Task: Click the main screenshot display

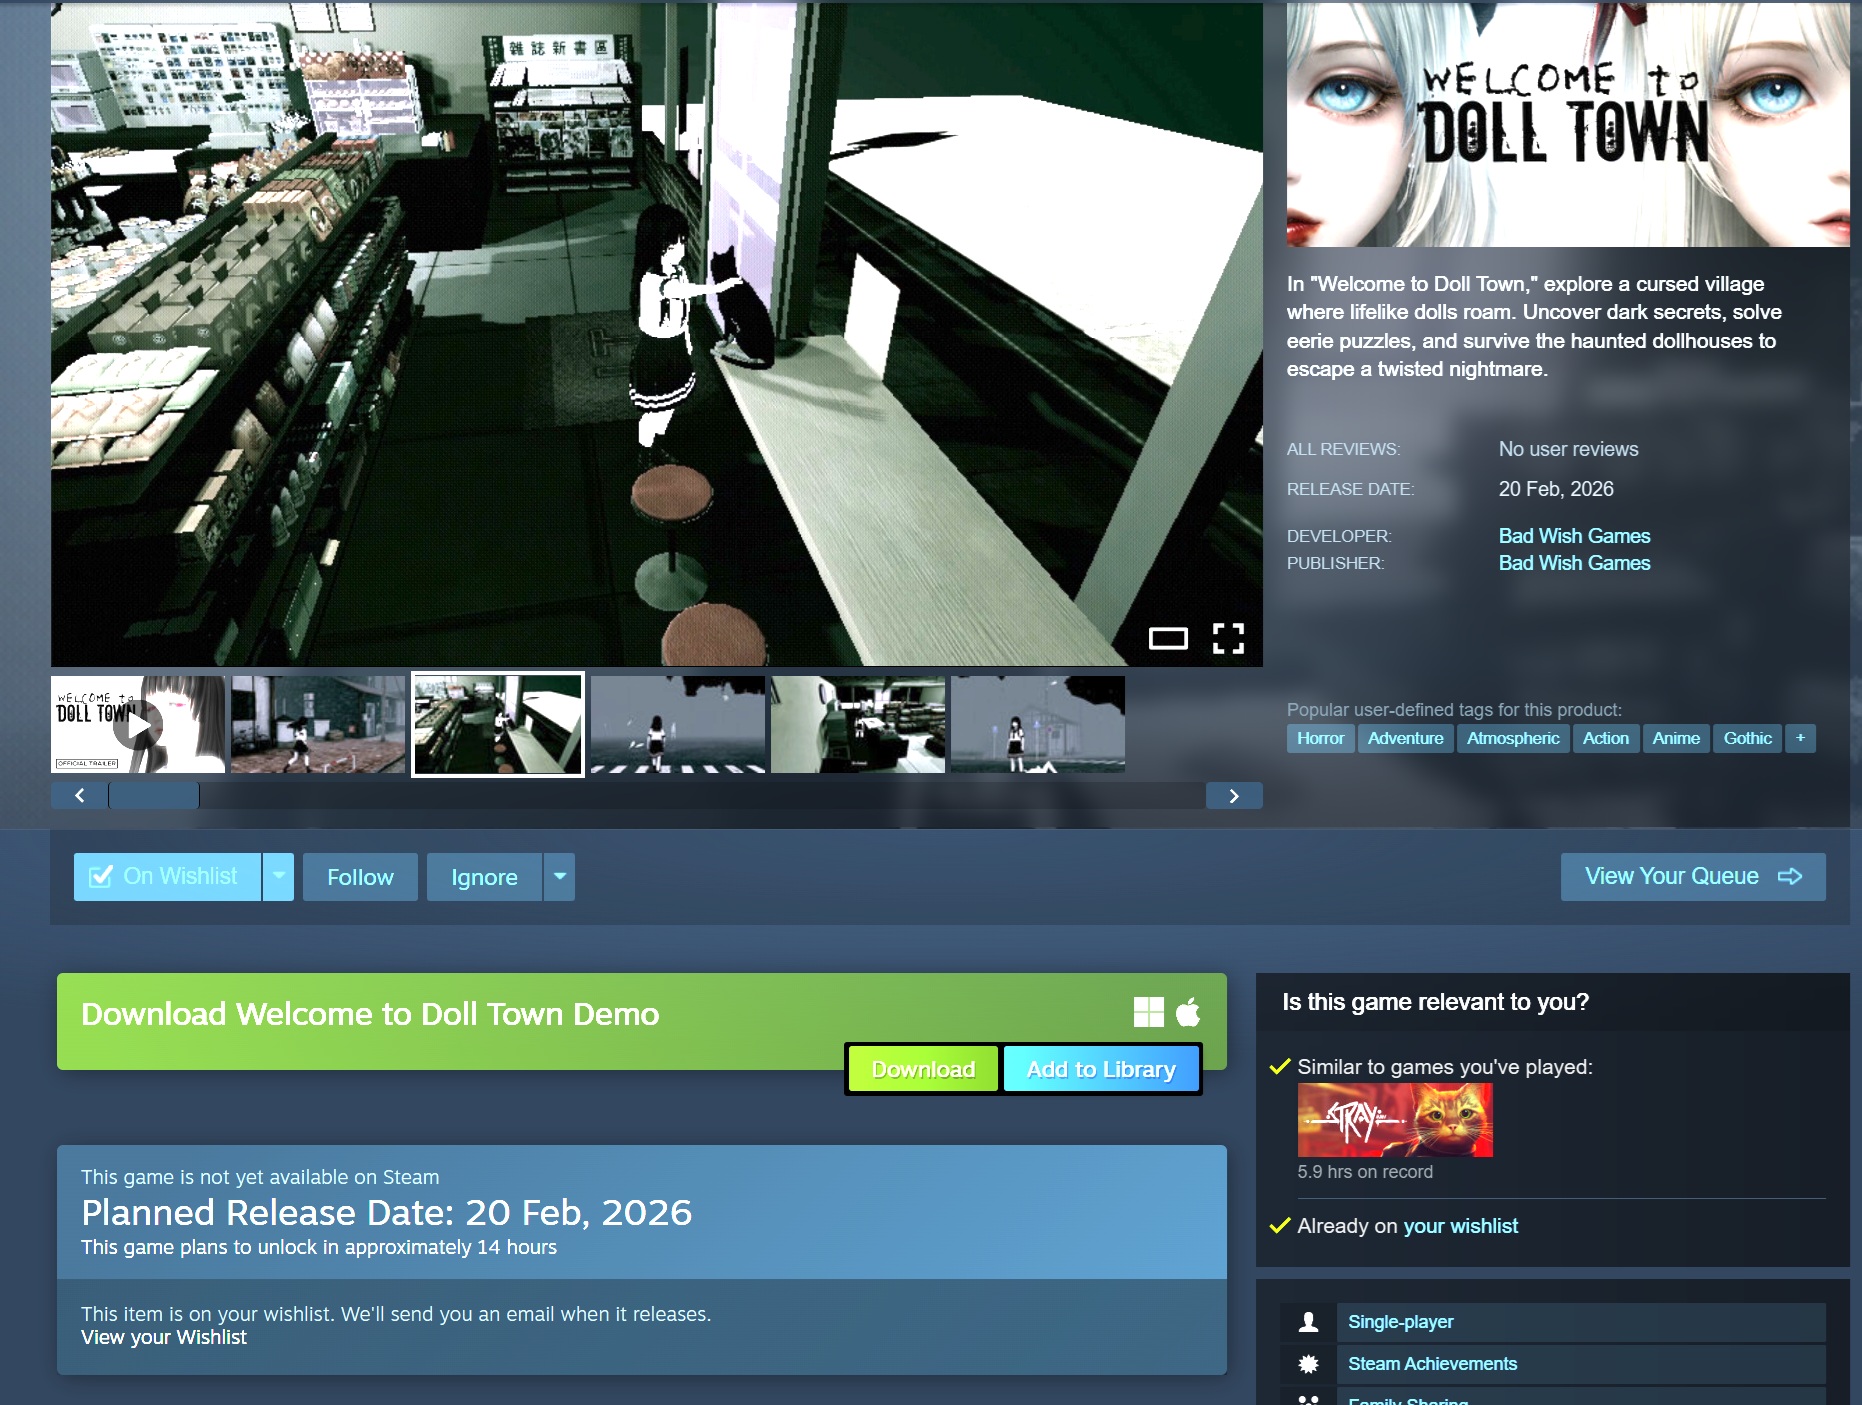Action: (x=657, y=334)
